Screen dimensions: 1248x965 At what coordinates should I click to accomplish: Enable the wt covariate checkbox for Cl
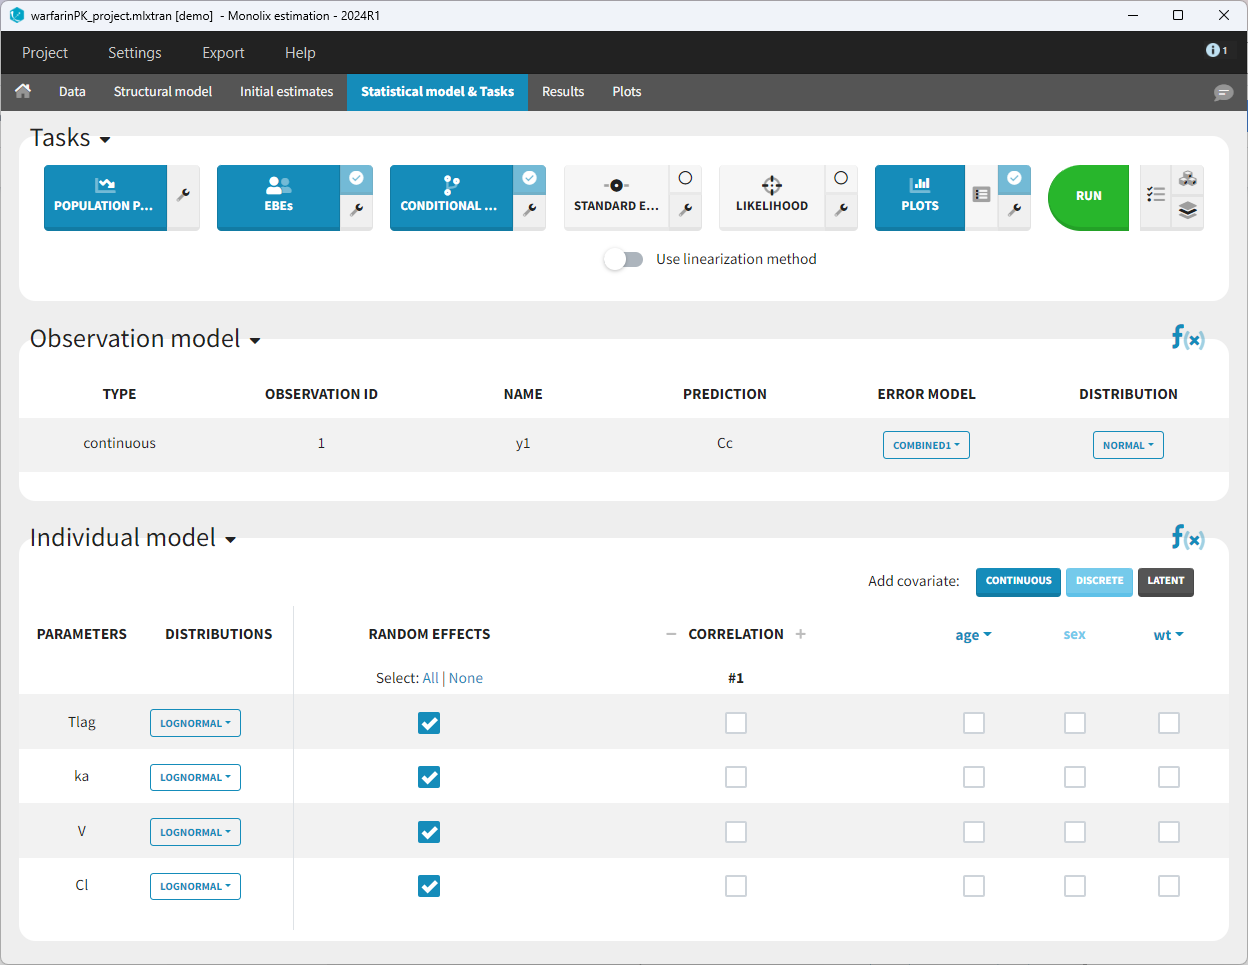coord(1168,886)
